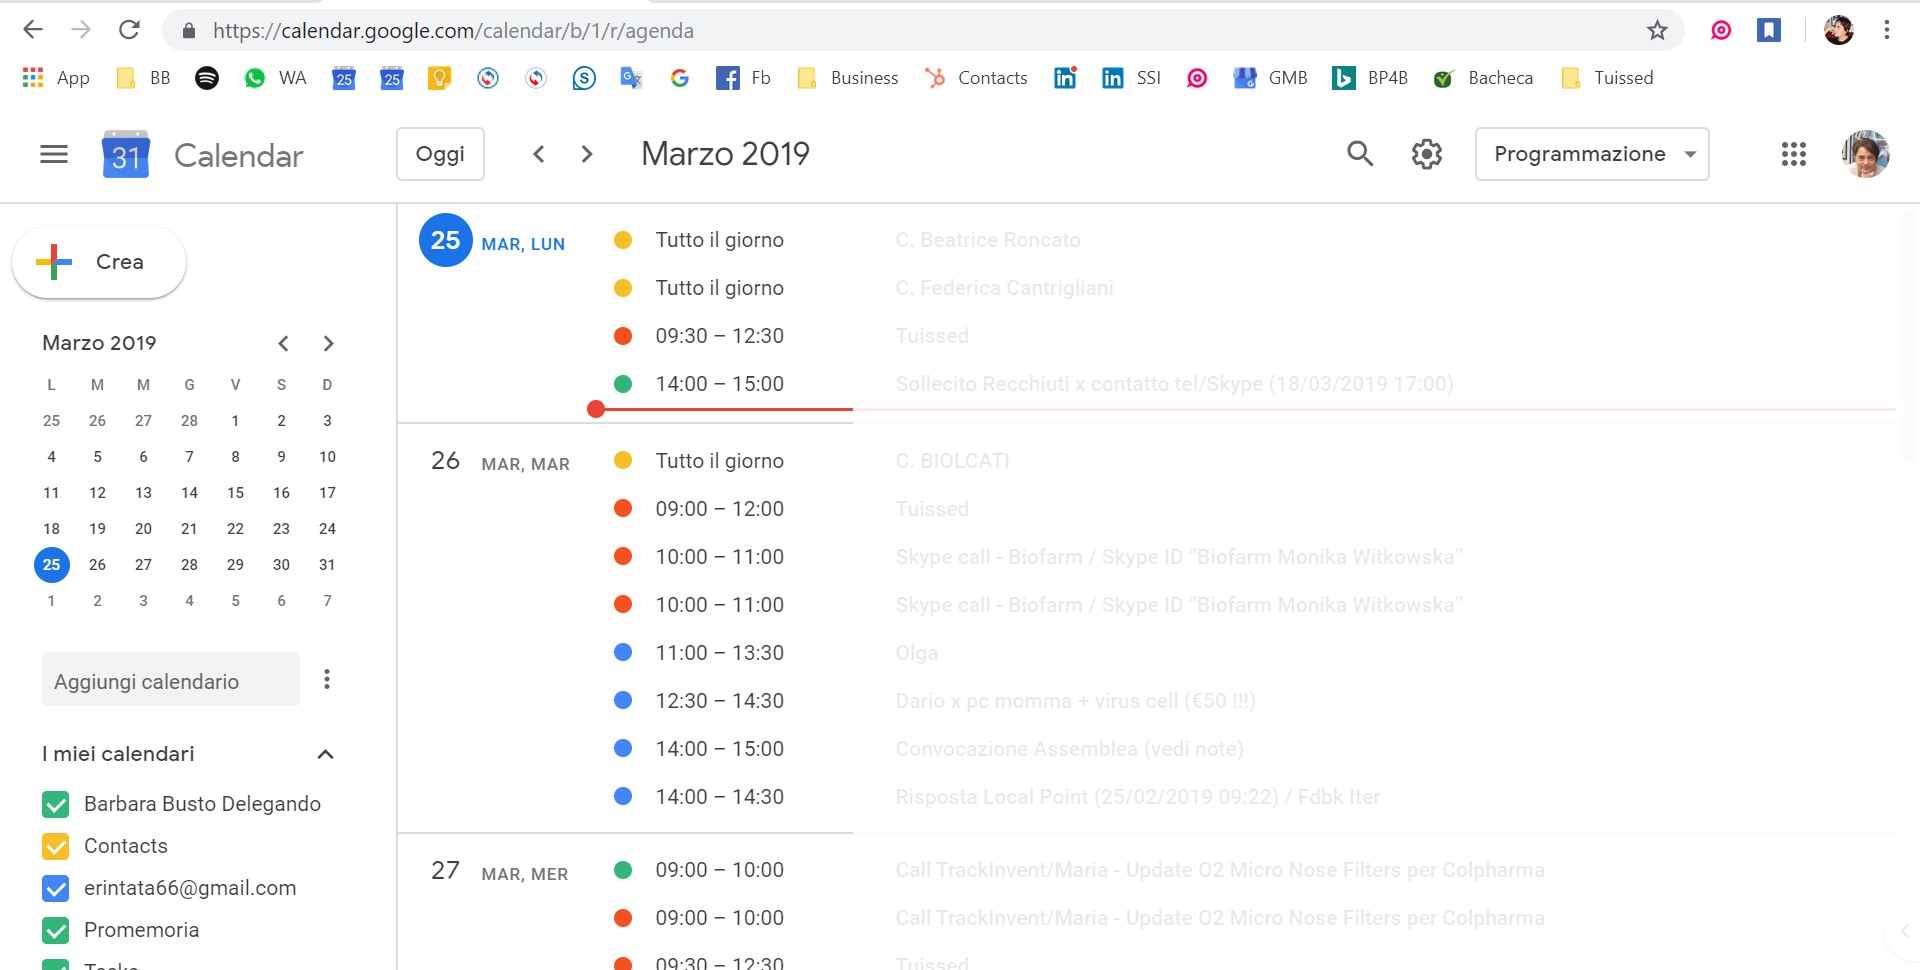Open the settings gear menu
This screenshot has width=1920, height=970.
click(1427, 154)
